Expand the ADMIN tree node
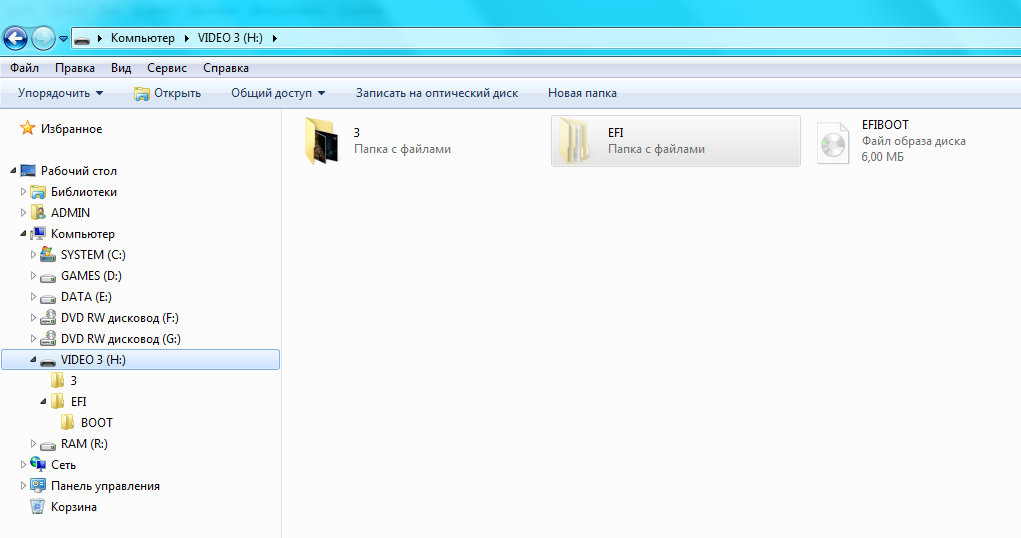Viewport: 1021px width, 538px height. (23, 212)
